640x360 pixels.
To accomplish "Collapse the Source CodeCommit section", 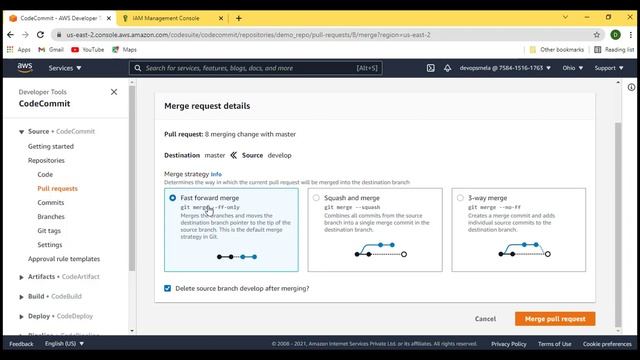I will [22, 132].
